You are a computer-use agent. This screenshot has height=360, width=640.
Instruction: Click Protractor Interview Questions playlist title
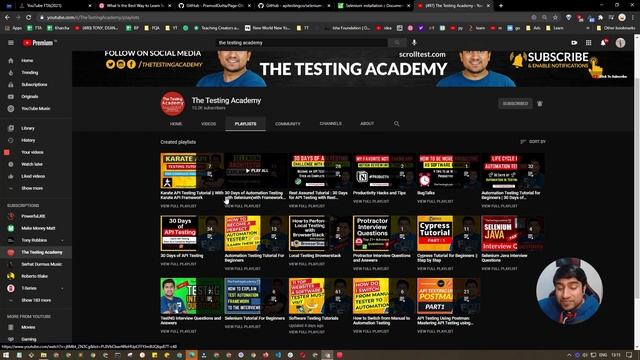382,258
